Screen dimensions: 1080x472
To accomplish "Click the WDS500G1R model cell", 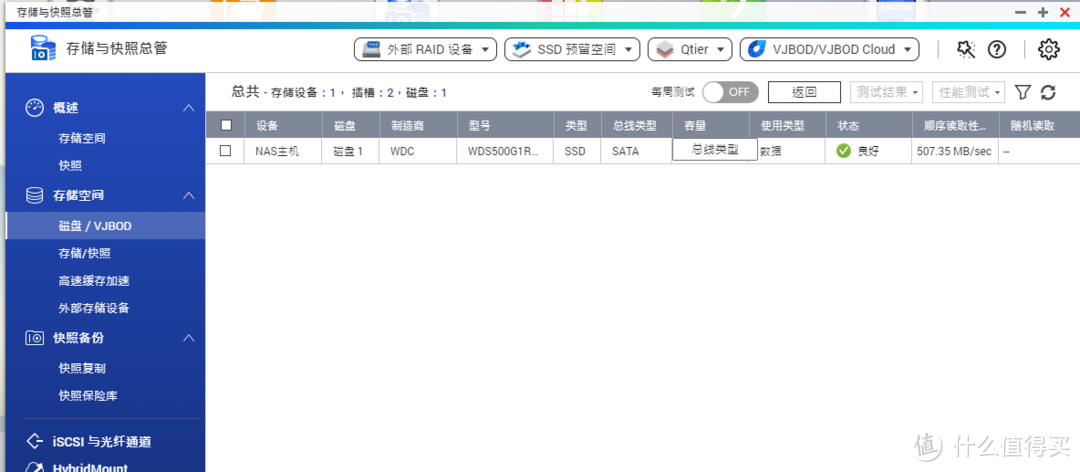I will tap(505, 151).
